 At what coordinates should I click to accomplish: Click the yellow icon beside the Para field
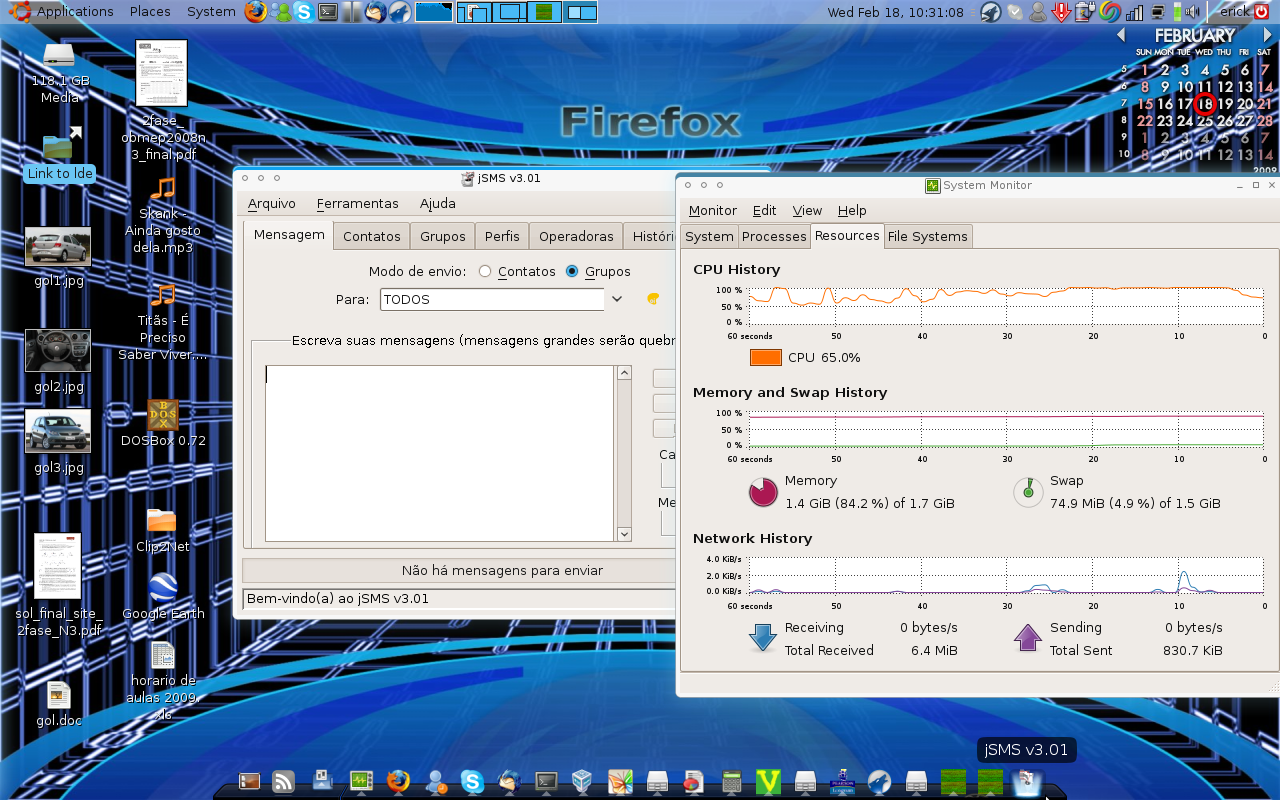pos(653,298)
